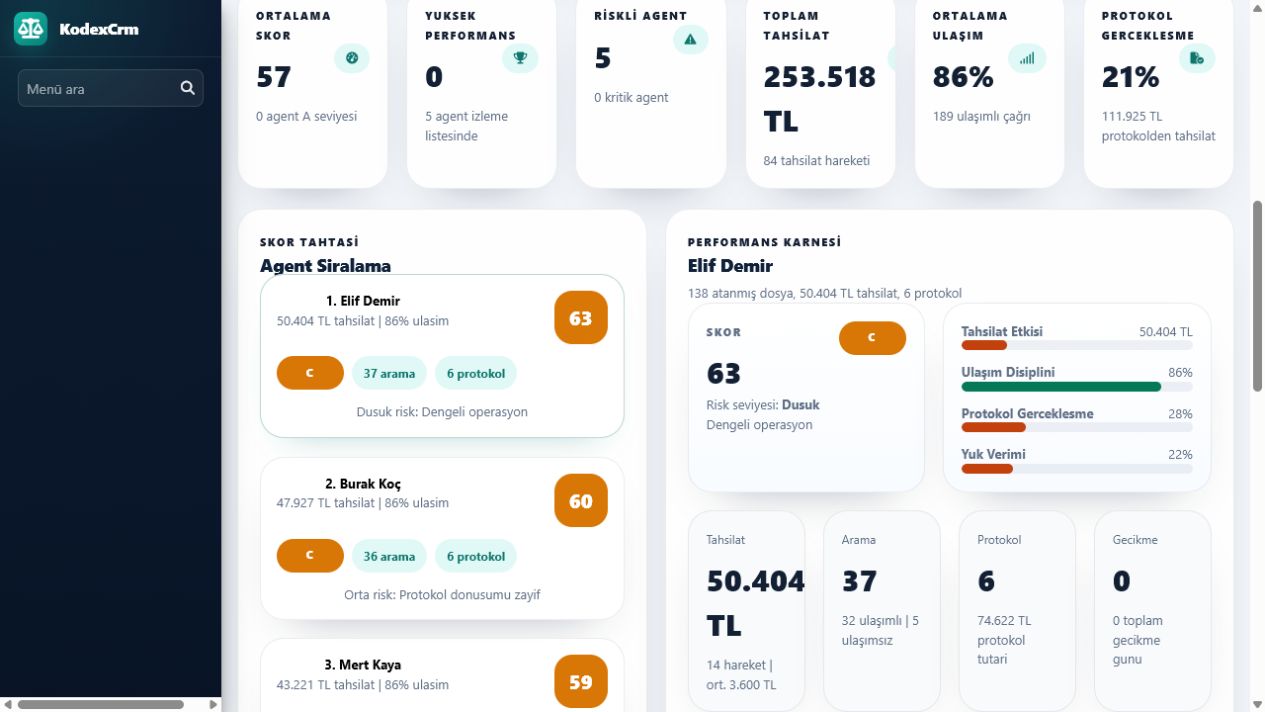
Task: Click '74.622 TL protokol tutarı' text
Action: coord(1004,640)
